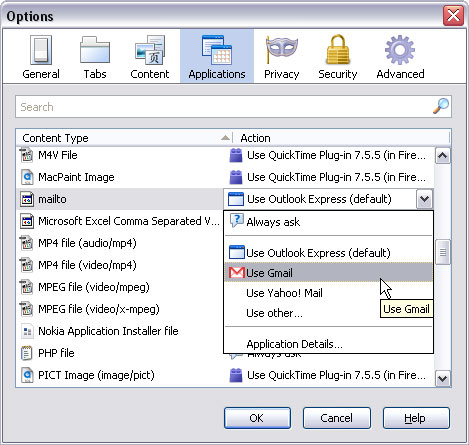
Task: Click inside the Search applications field
Action: point(233,107)
